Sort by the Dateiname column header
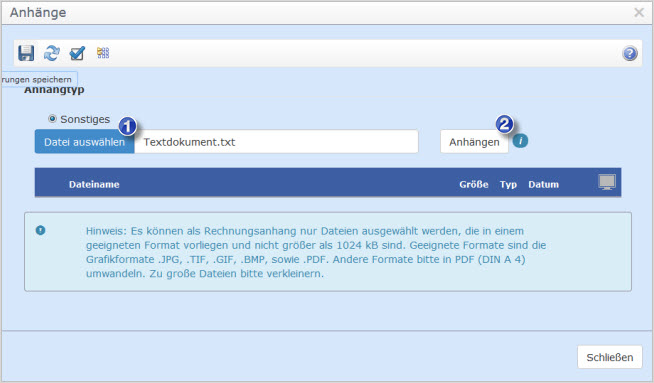The height and width of the screenshot is (383, 654). tap(94, 184)
